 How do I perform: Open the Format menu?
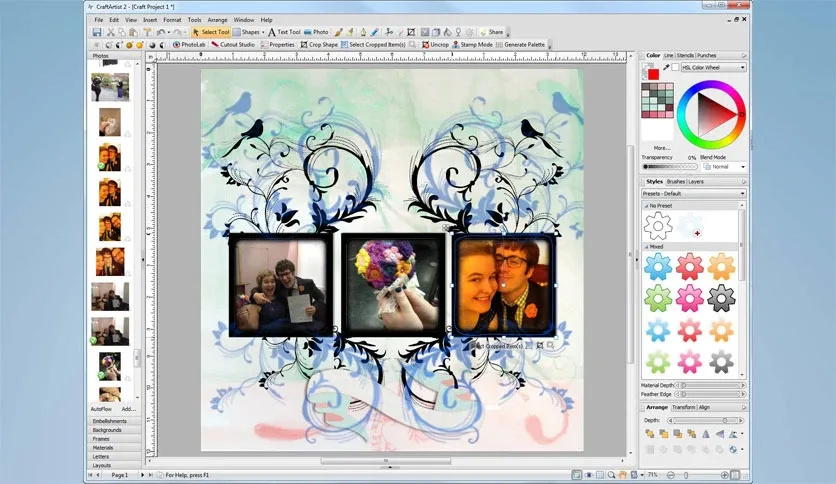(x=172, y=20)
